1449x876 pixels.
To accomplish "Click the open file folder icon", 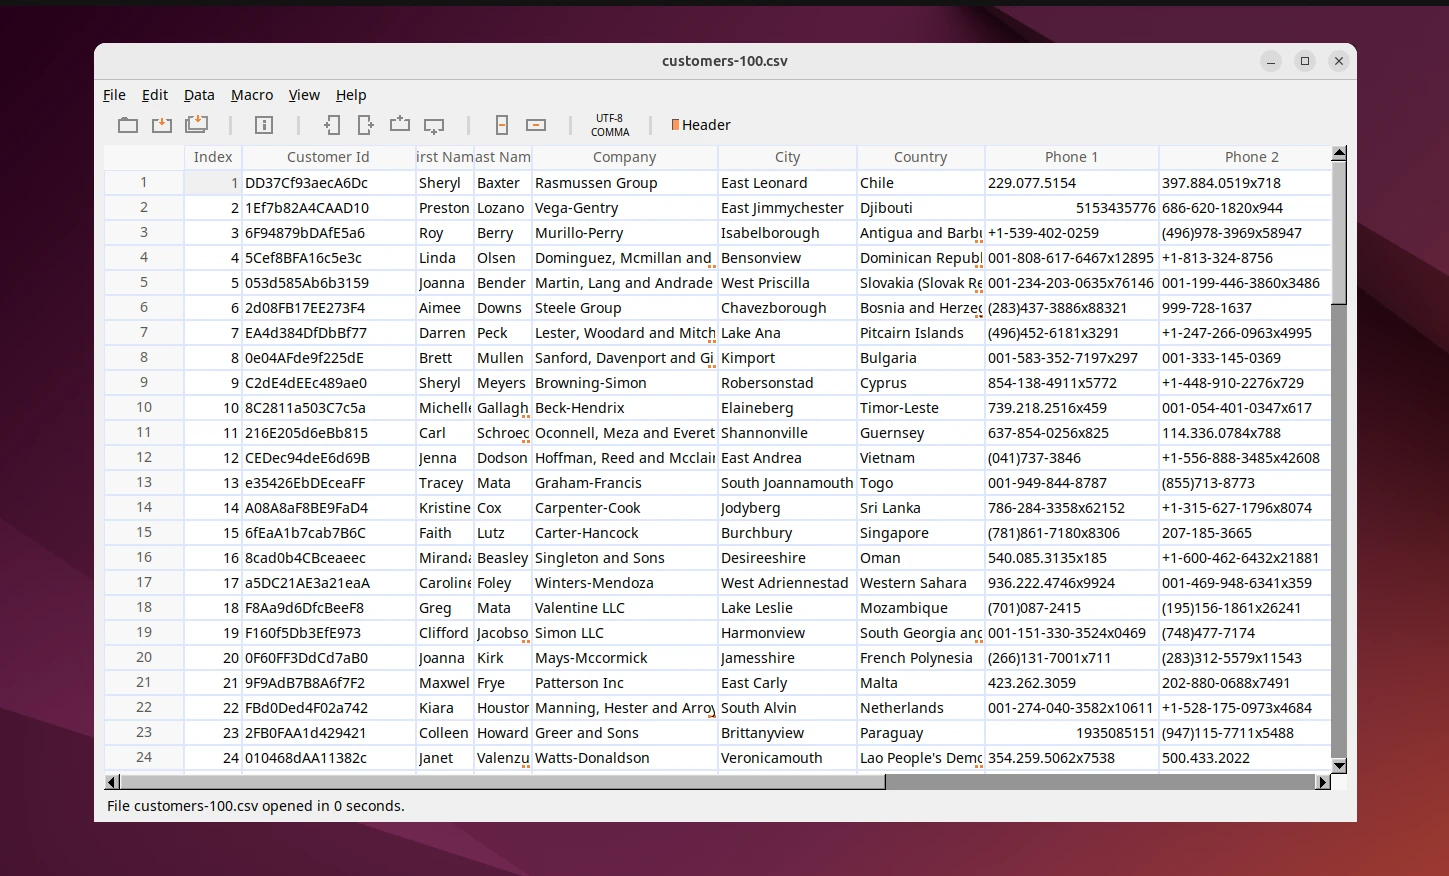I will click(128, 125).
